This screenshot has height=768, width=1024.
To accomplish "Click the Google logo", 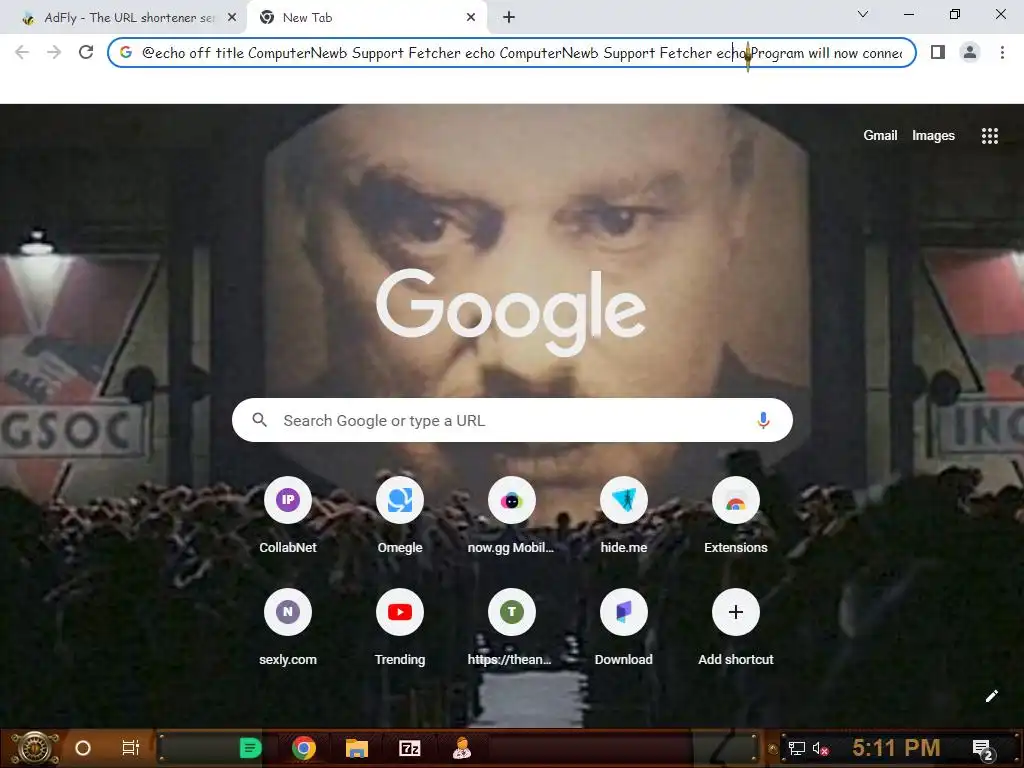I will click(x=511, y=312).
